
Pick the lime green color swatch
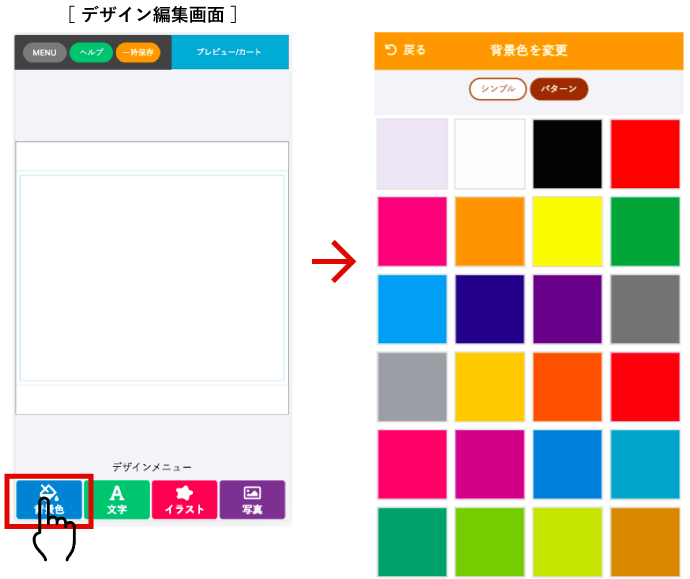tap(490, 542)
